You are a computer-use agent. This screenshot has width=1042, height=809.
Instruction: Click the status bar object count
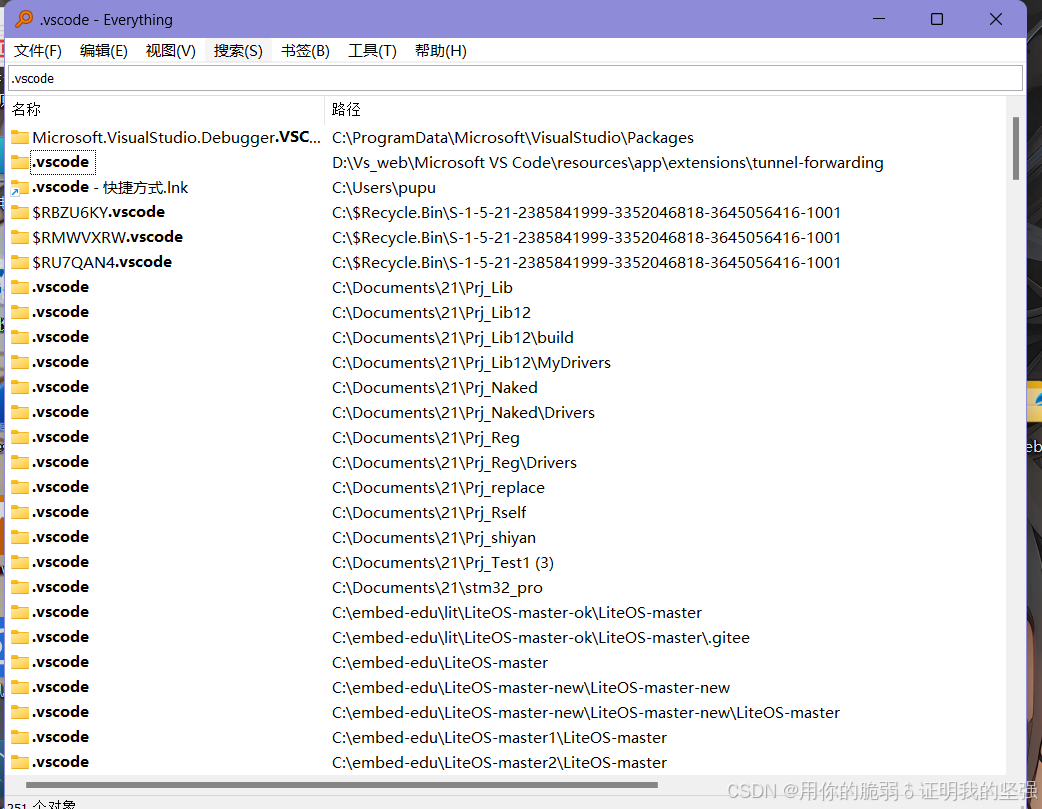tap(41, 804)
